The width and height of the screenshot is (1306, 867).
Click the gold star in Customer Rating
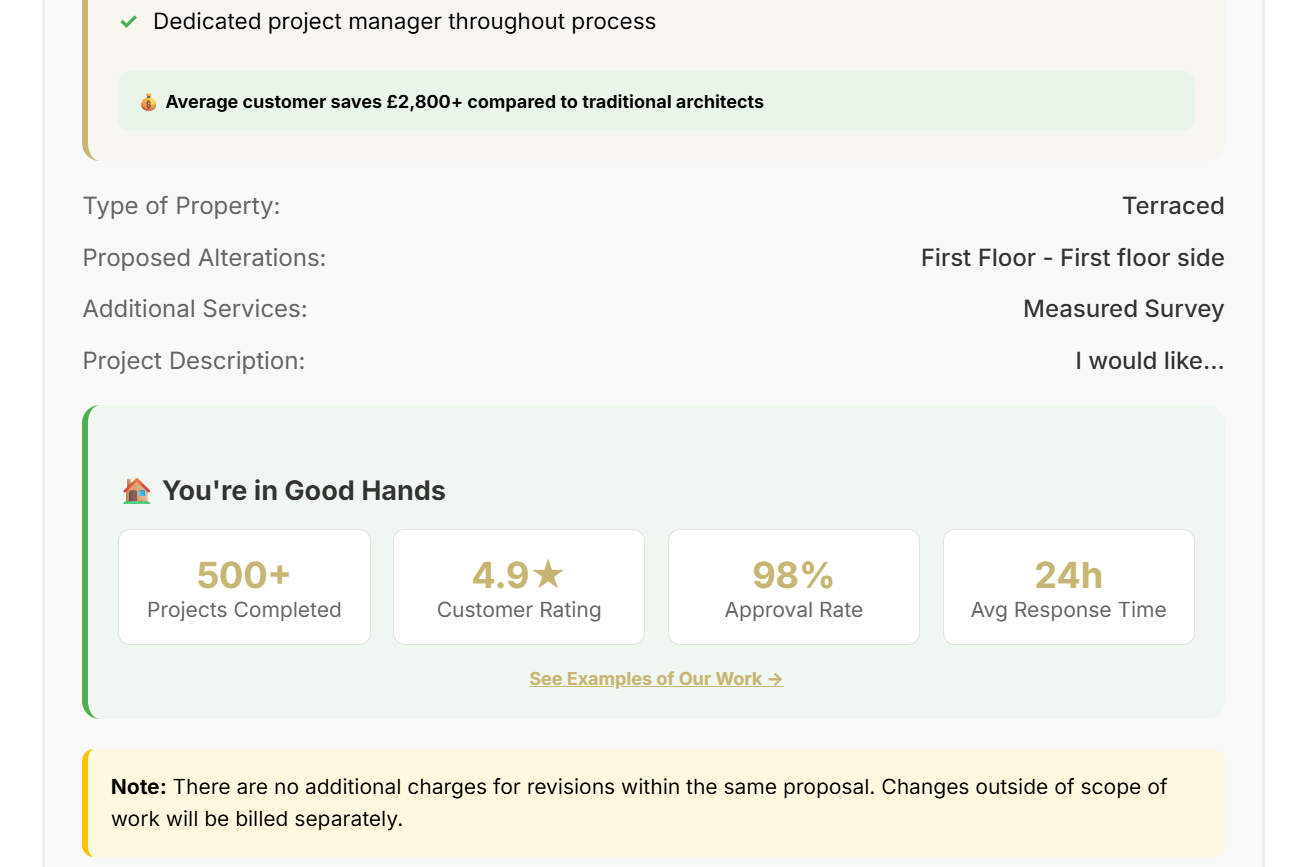tap(548, 575)
